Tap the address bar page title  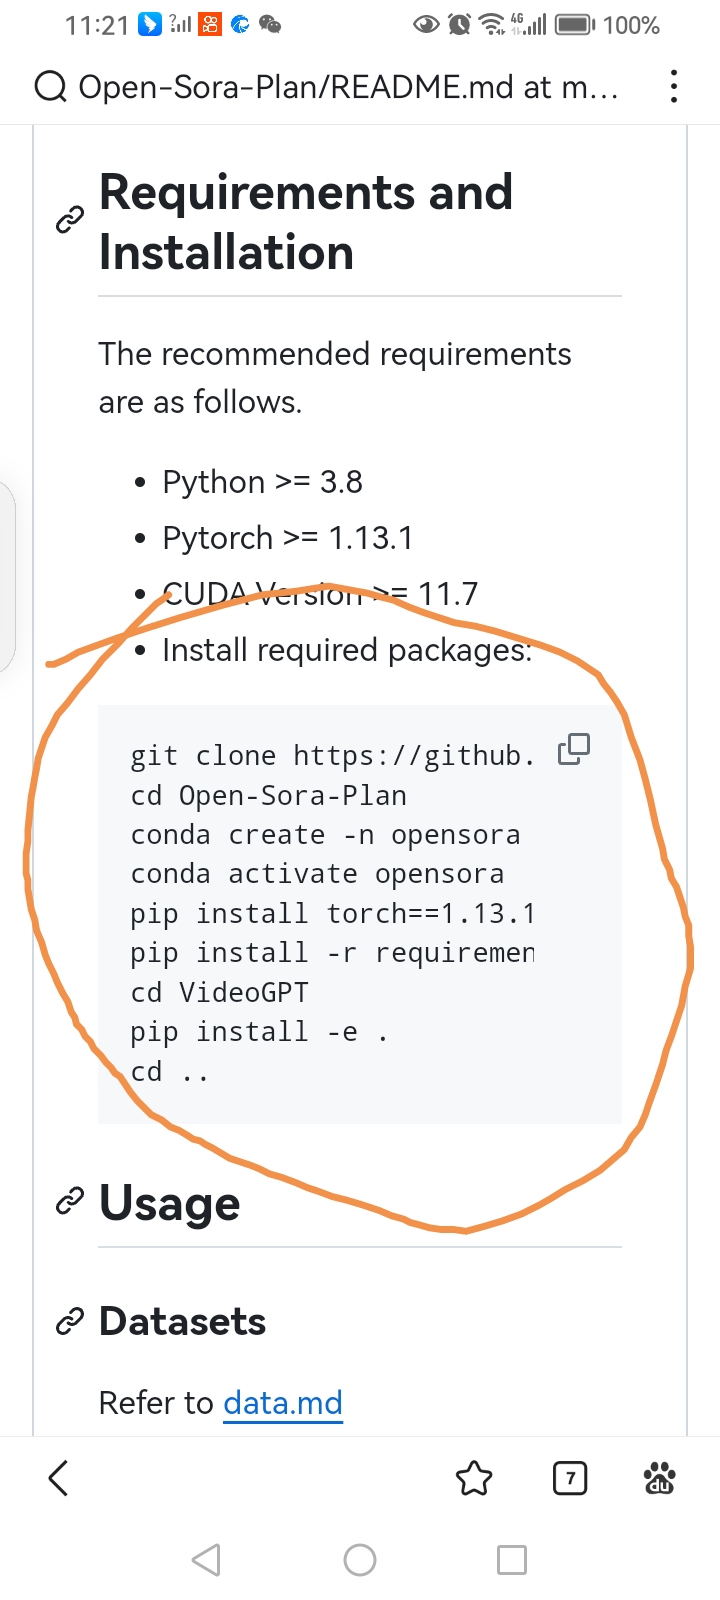348,88
